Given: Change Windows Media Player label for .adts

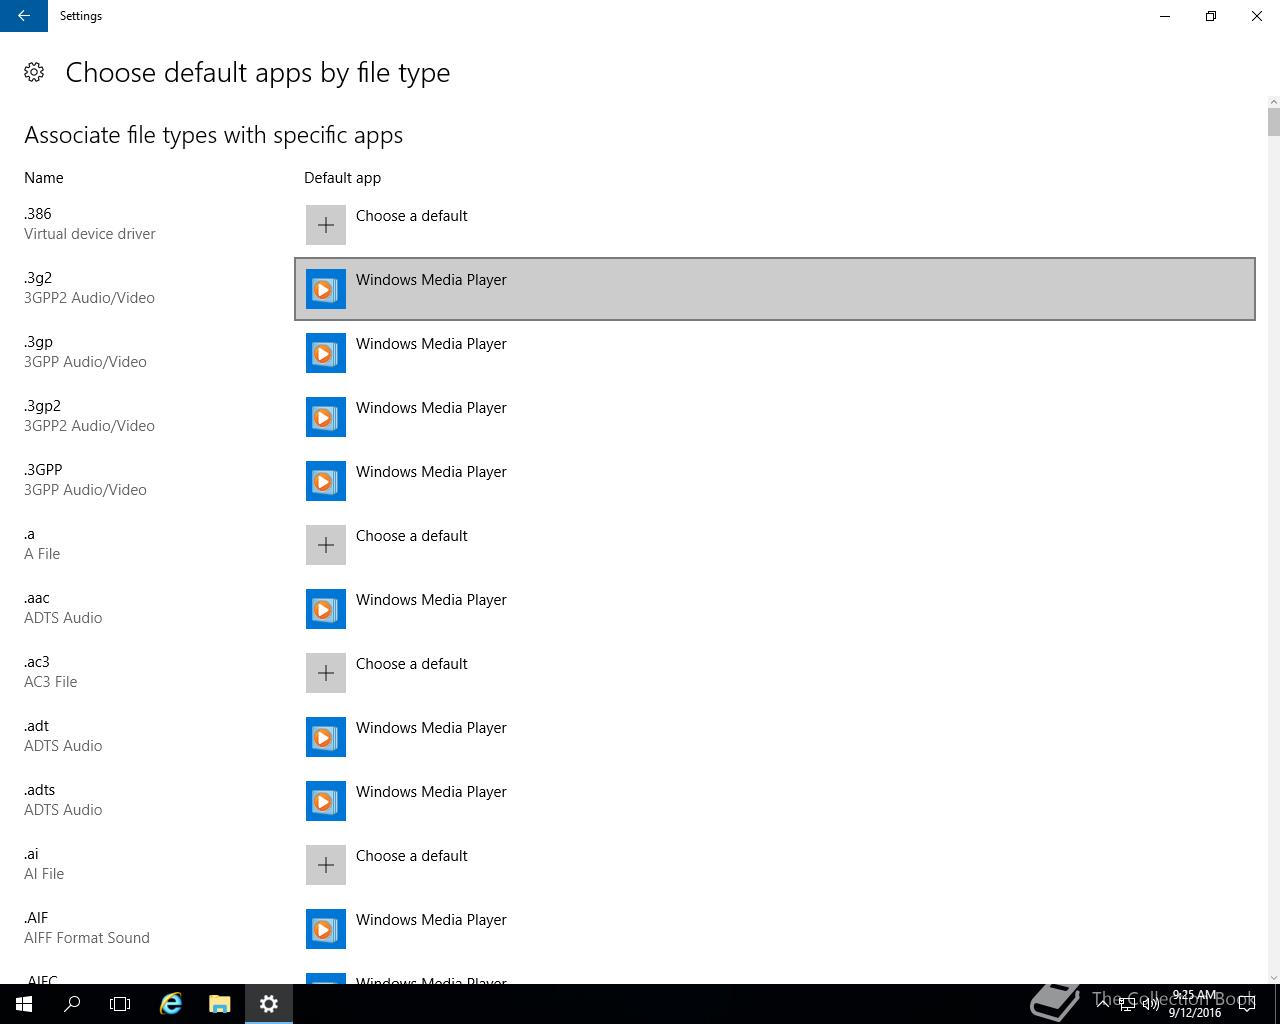Looking at the screenshot, I should tap(431, 792).
